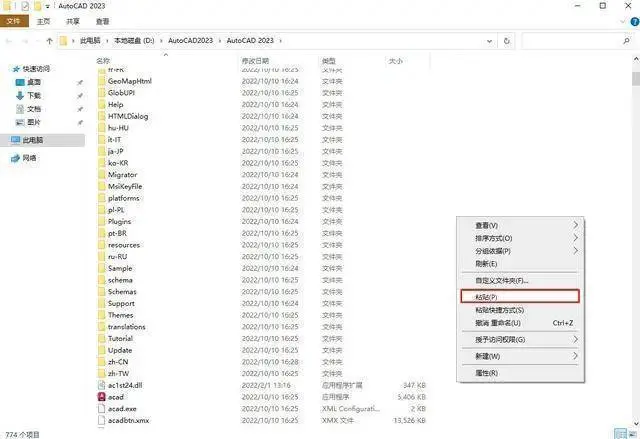Expand the 查看(V) submenu arrow

point(576,225)
